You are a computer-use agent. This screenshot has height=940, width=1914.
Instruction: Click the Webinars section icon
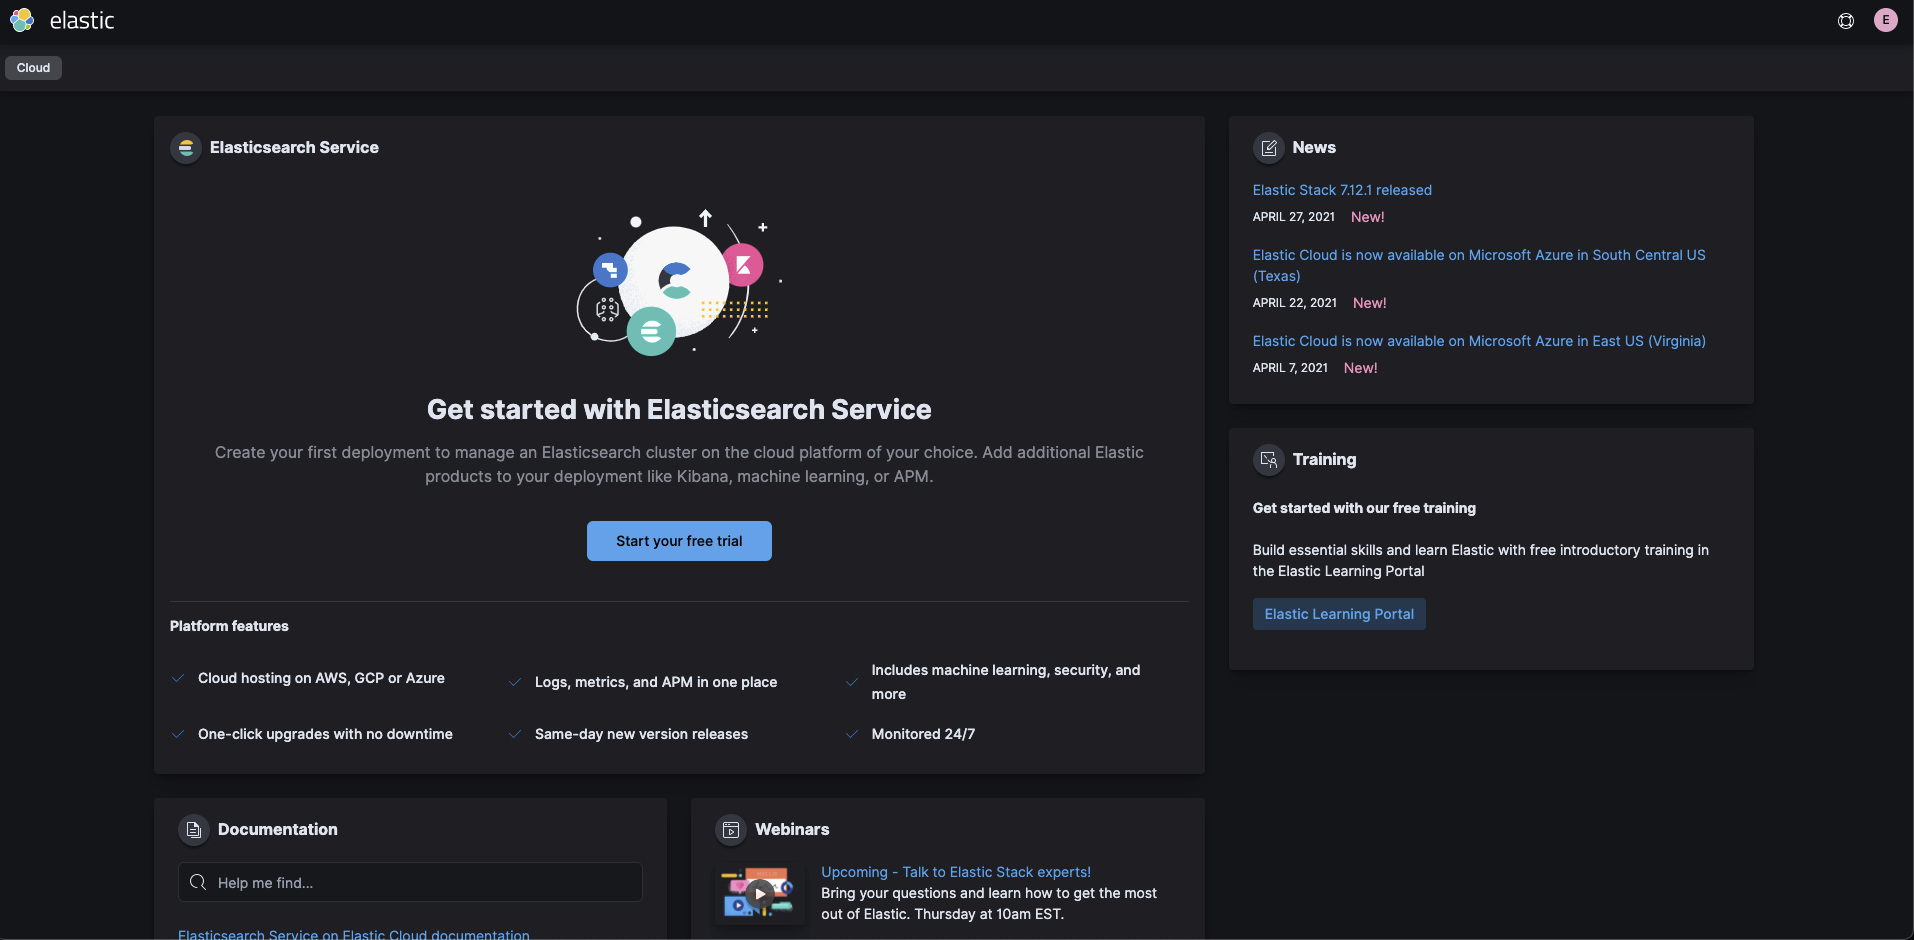tap(731, 830)
